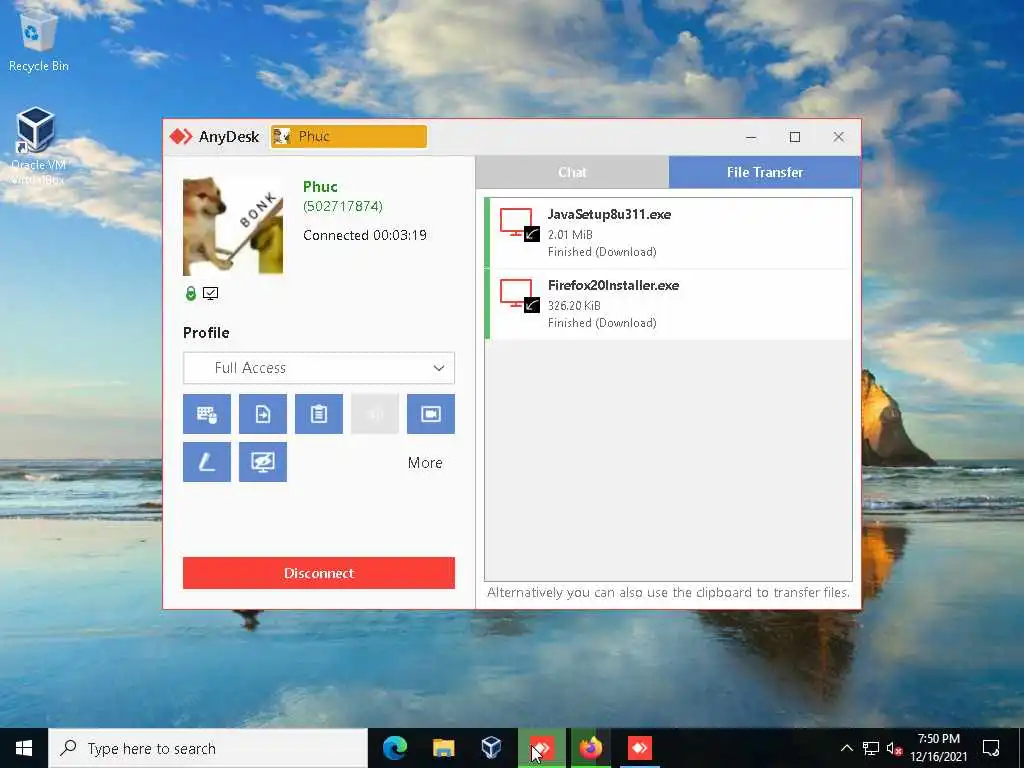The height and width of the screenshot is (768, 1024).
Task: Click the AnyDesk ID 502717874
Action: click(x=343, y=206)
